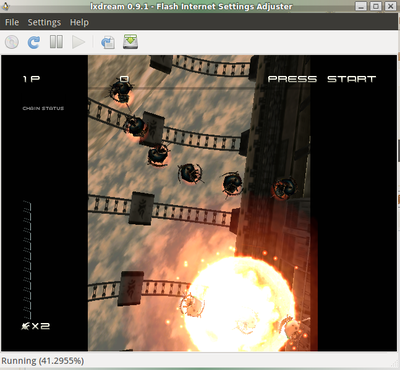Click the Running status bar text
Image resolution: width=400 pixels, height=370 pixels.
point(43,361)
